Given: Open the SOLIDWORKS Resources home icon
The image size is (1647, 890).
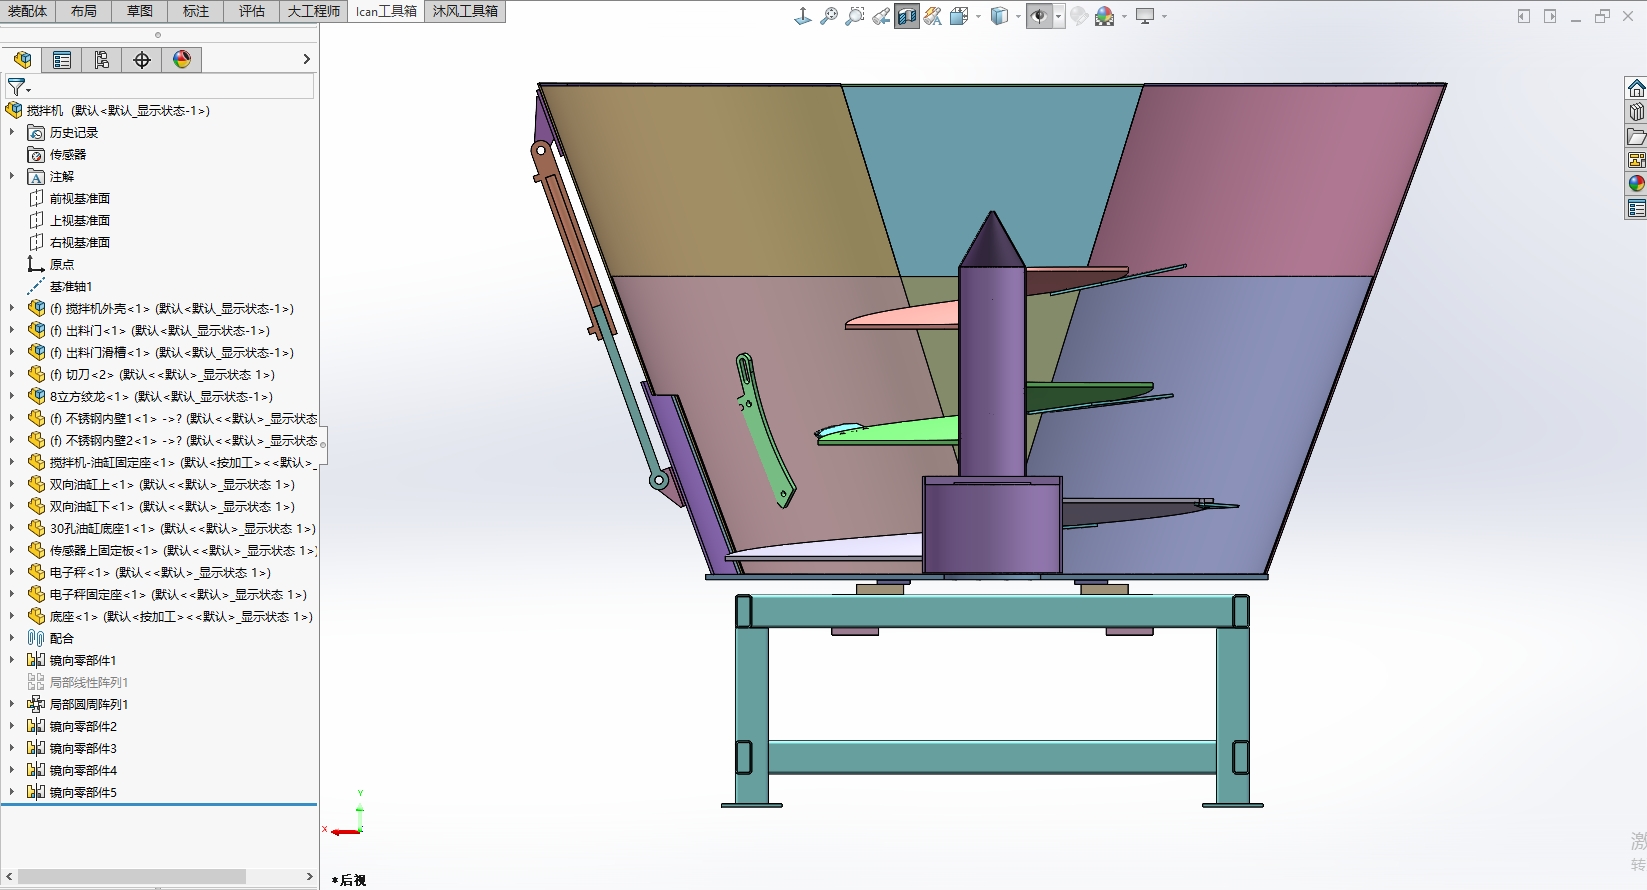Looking at the screenshot, I should pyautogui.click(x=1636, y=88).
